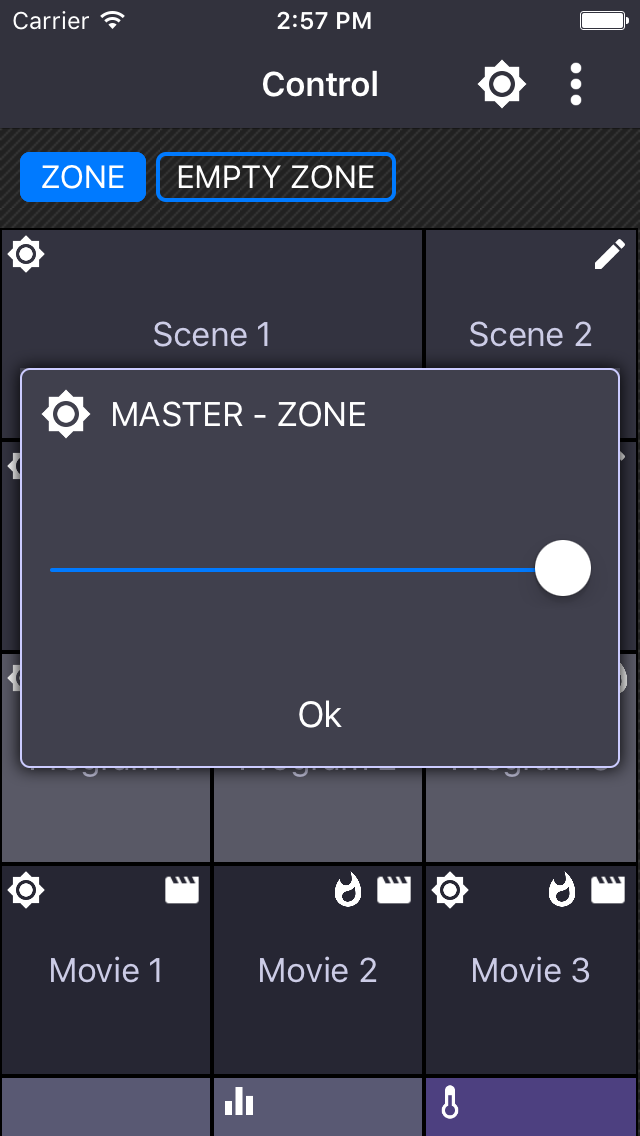Select the ZONE tab
The image size is (640, 1136).
coord(83,177)
